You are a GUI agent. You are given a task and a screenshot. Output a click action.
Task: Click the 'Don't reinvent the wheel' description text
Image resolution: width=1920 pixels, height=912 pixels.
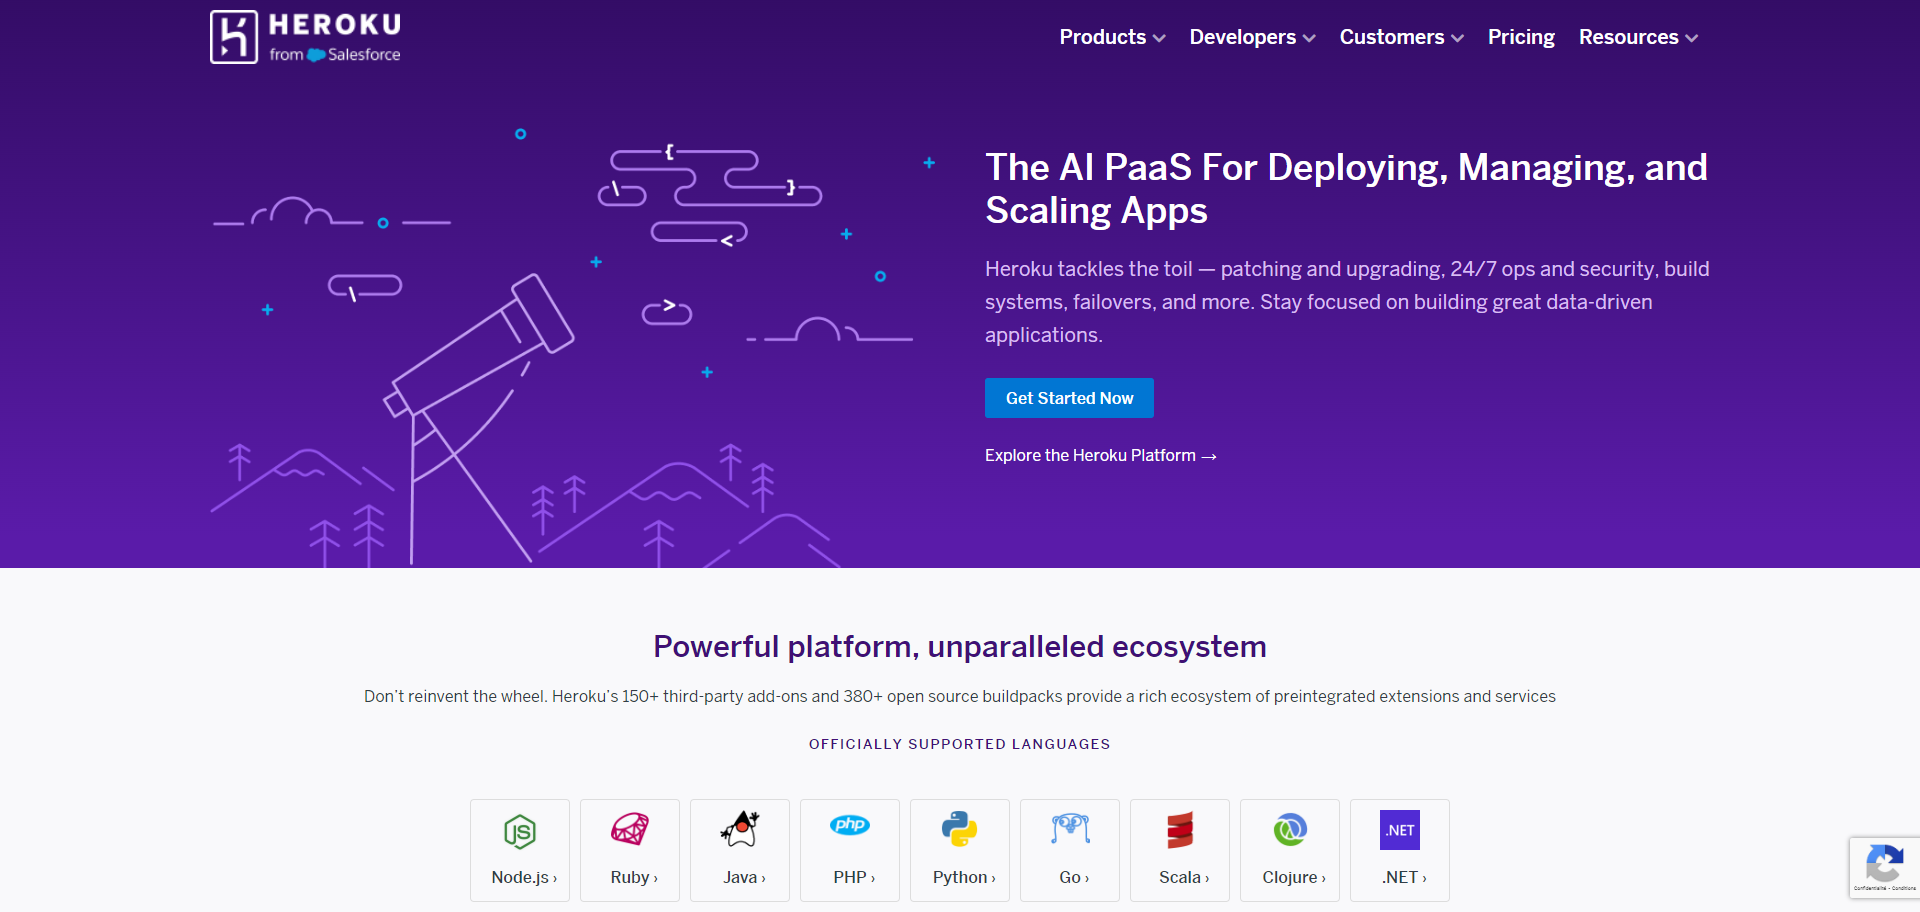point(960,696)
